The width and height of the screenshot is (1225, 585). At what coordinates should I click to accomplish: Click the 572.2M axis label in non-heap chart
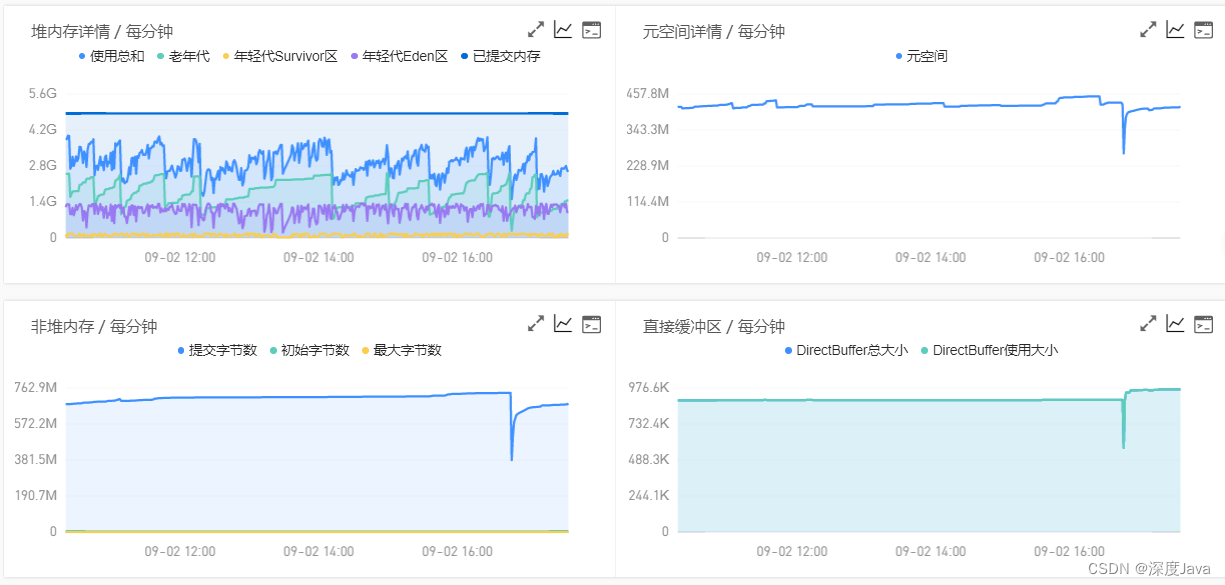coord(35,423)
